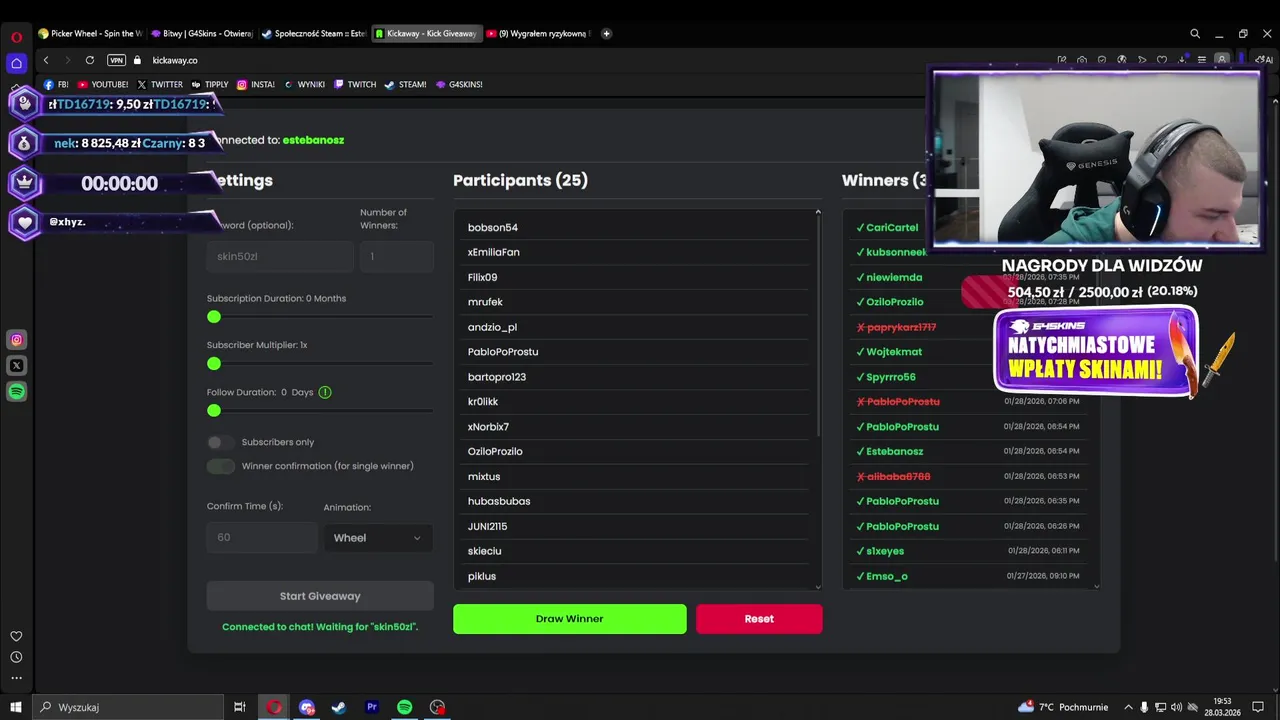Switch to Bitwy G4Skins tab
Screen dimensions: 1280x720
coord(201,33)
